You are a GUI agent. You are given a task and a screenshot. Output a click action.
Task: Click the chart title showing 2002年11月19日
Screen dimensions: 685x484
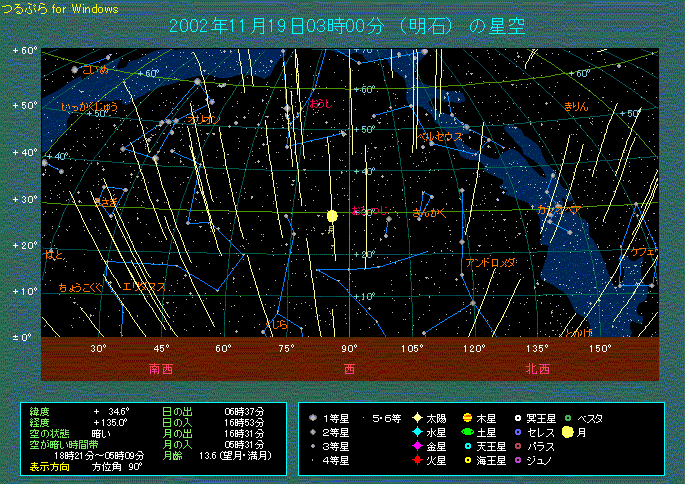pos(347,25)
